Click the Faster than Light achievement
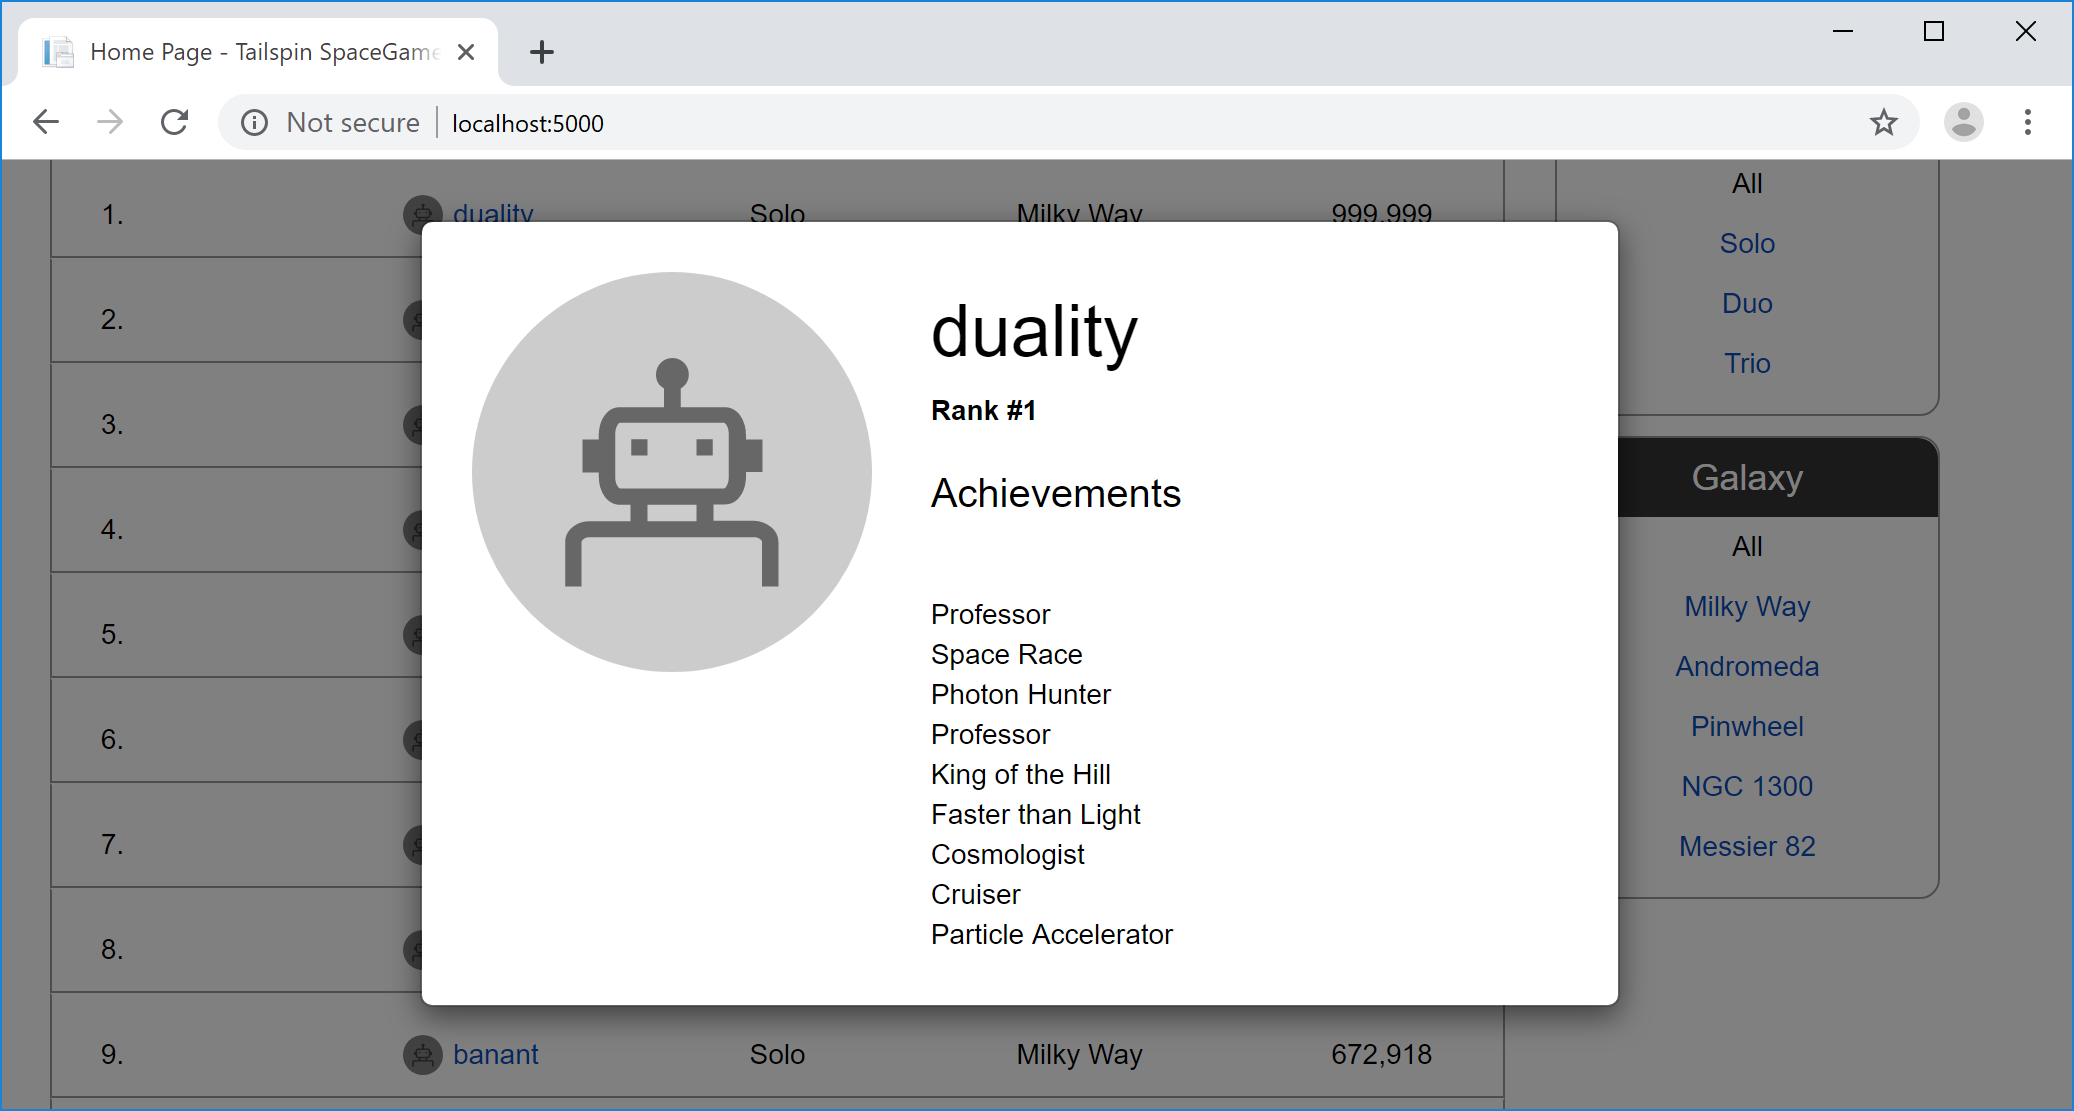The width and height of the screenshot is (2074, 1111). click(x=1035, y=814)
